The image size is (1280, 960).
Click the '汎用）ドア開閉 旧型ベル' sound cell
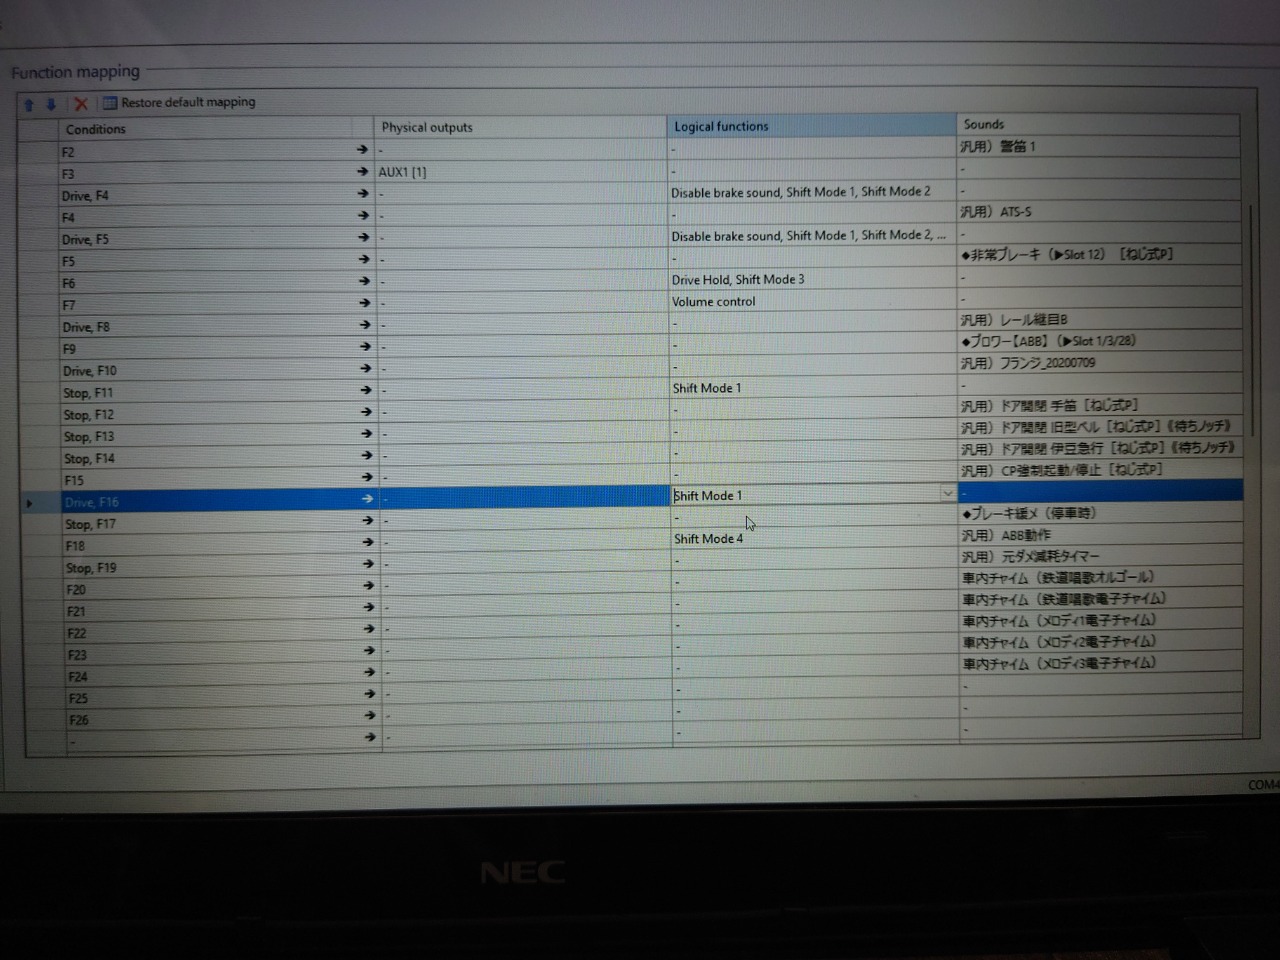1099,427
